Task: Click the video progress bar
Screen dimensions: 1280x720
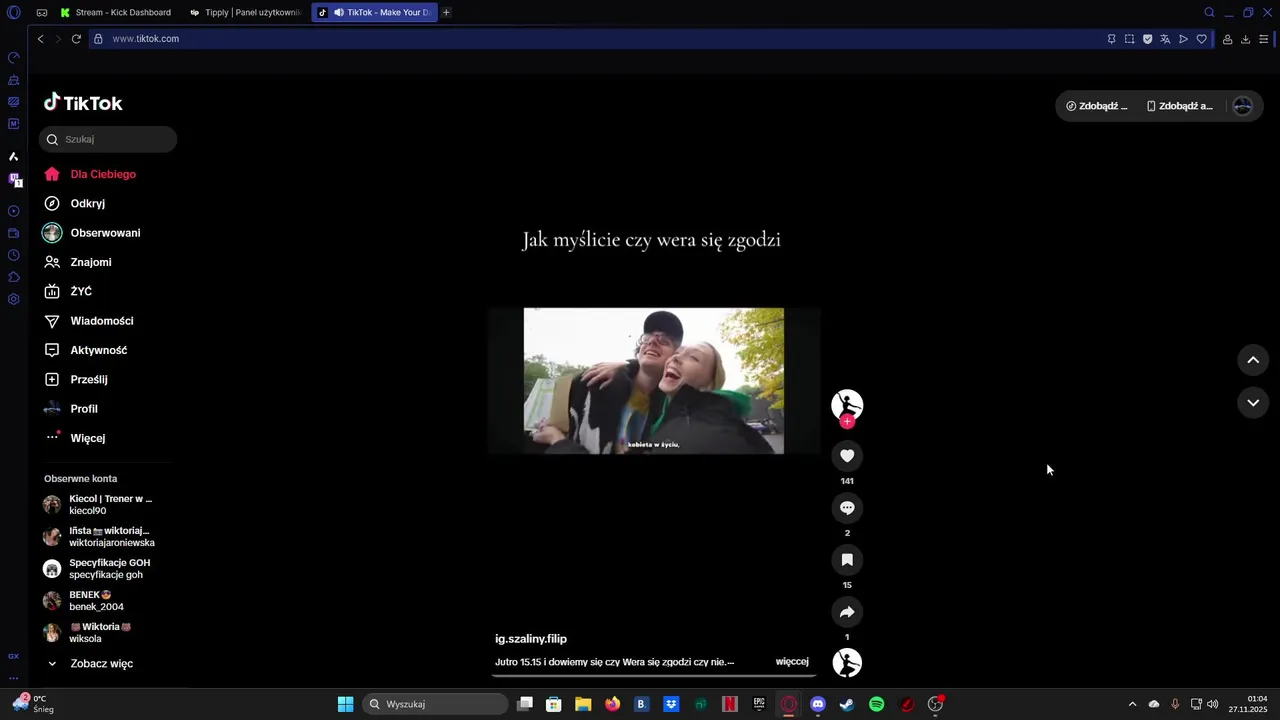Action: pyautogui.click(x=654, y=675)
